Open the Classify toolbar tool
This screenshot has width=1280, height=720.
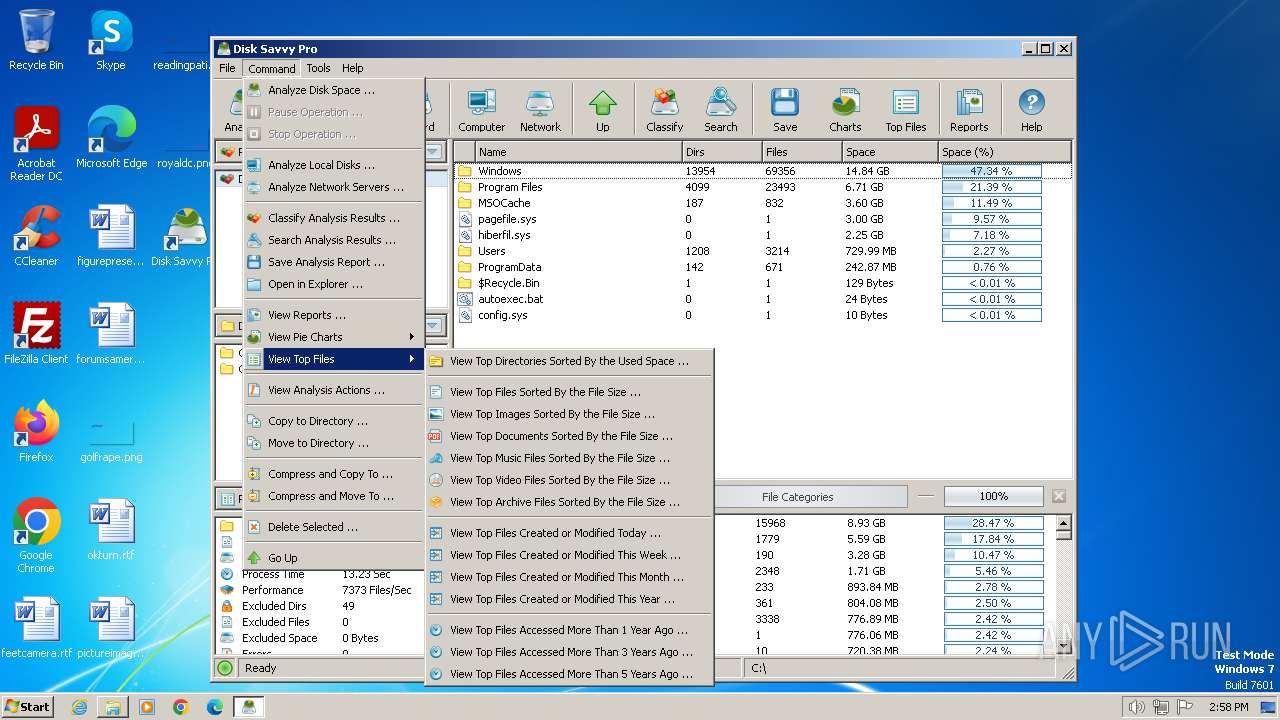point(664,110)
